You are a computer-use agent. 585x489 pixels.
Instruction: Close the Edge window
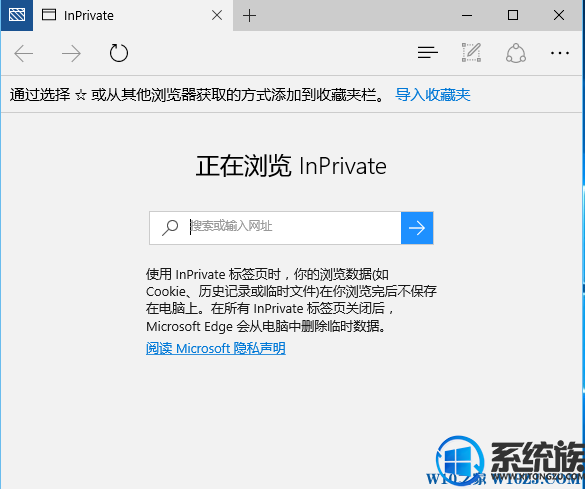pyautogui.click(x=559, y=15)
